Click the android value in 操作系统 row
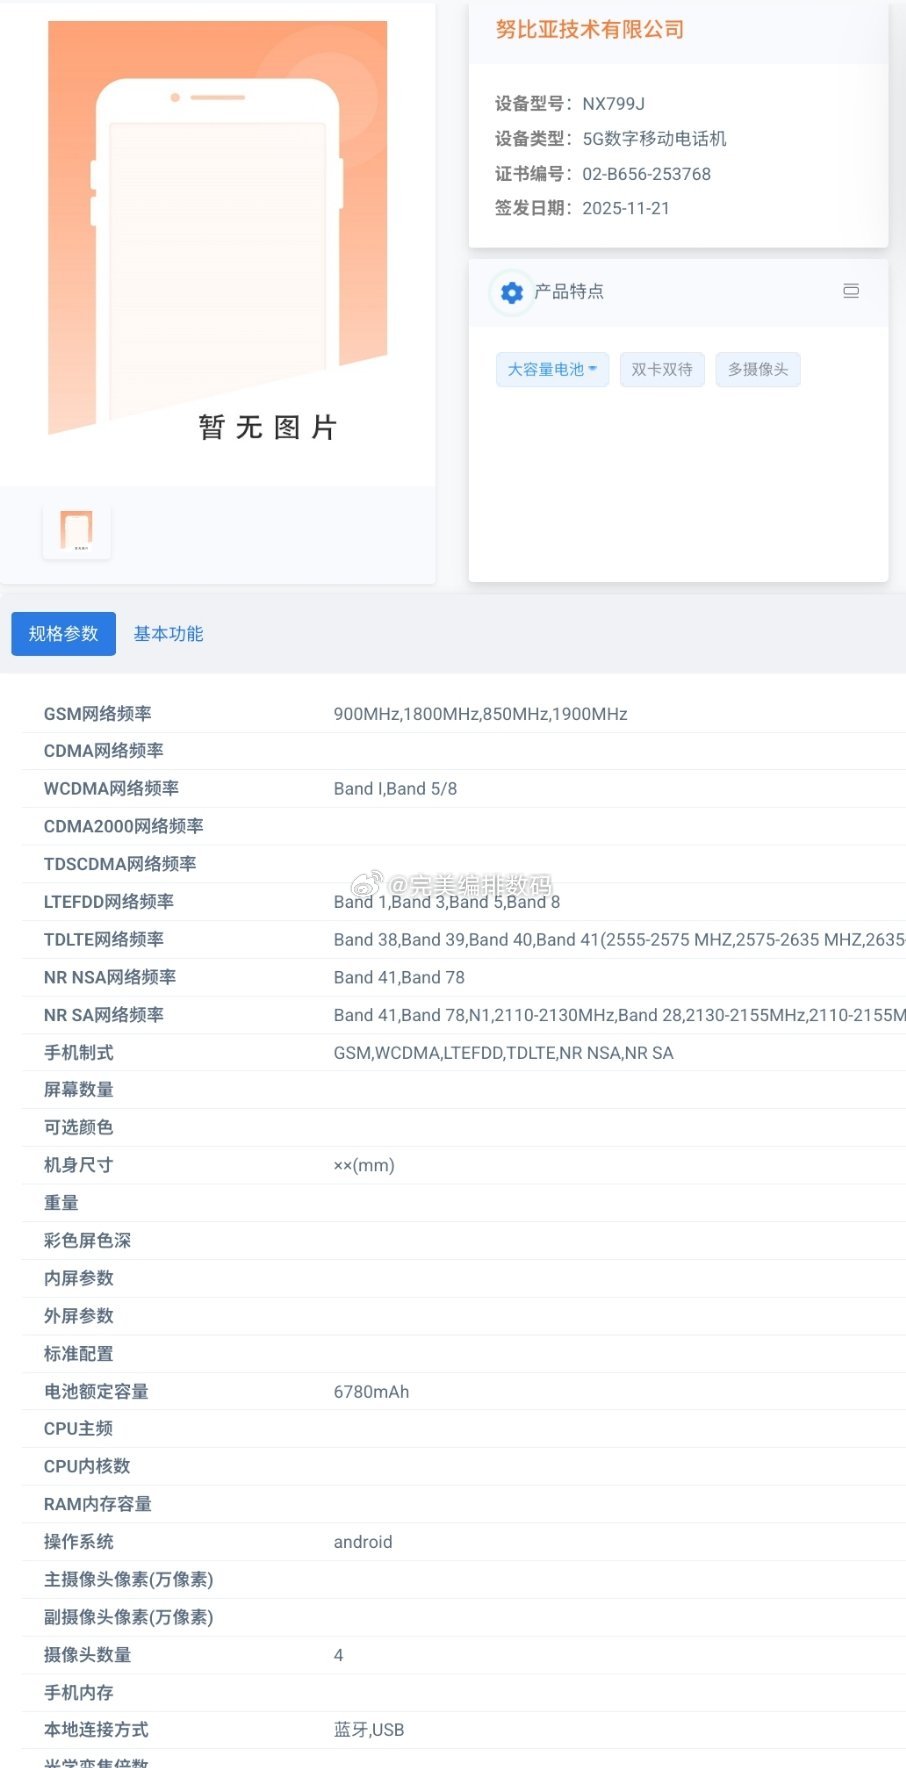 click(363, 1542)
